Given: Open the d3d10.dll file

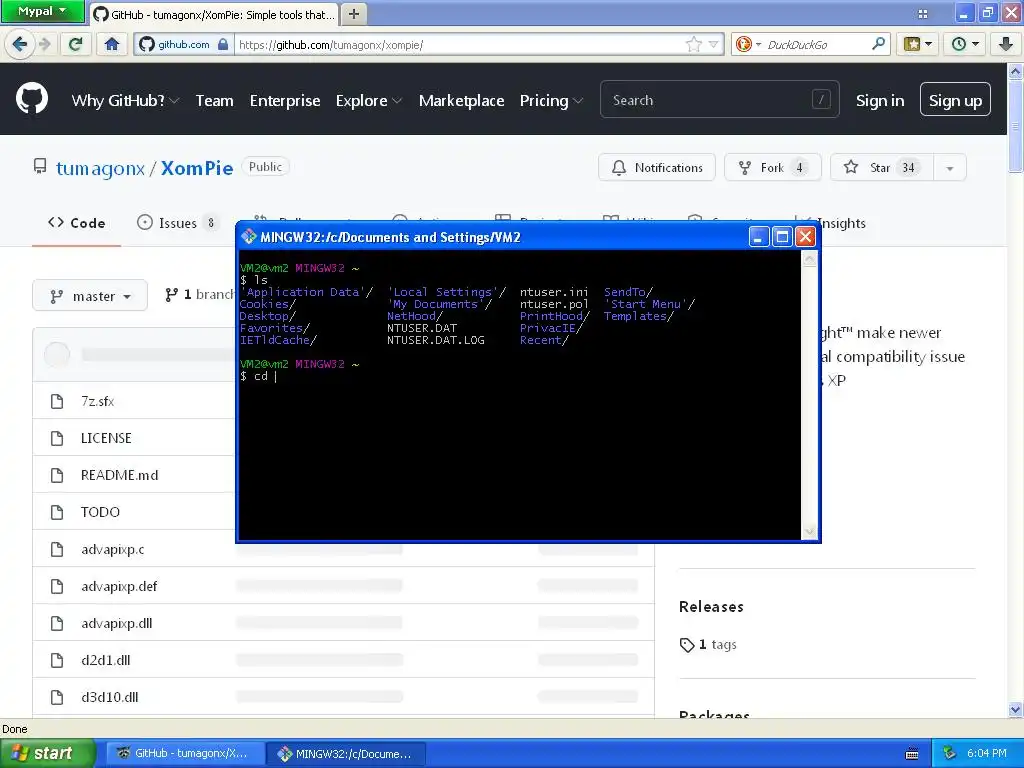Looking at the screenshot, I should click(110, 697).
